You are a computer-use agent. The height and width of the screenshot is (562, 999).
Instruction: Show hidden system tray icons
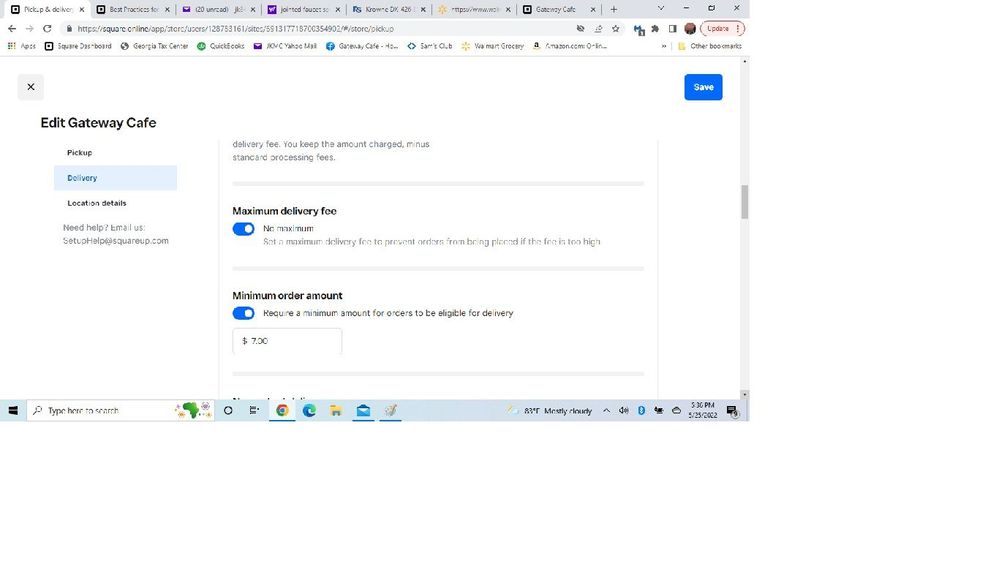tap(607, 411)
